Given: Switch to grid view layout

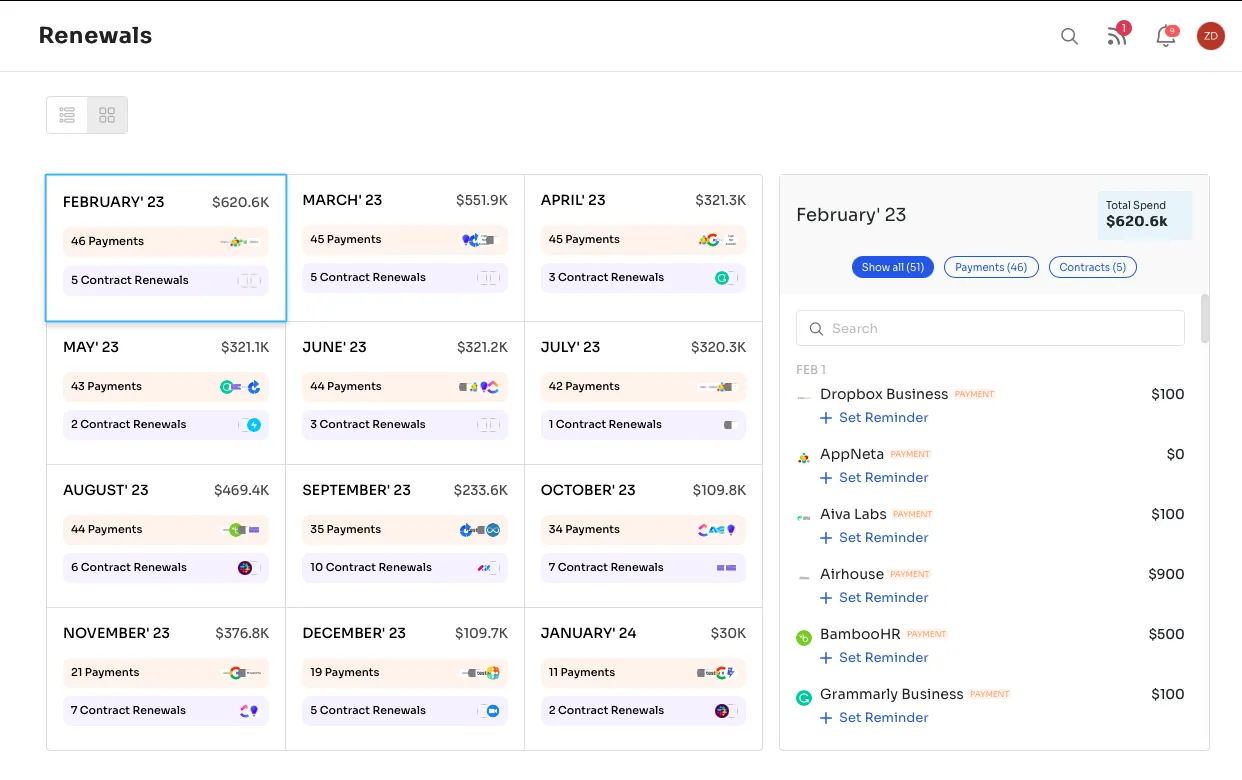Looking at the screenshot, I should (x=107, y=115).
